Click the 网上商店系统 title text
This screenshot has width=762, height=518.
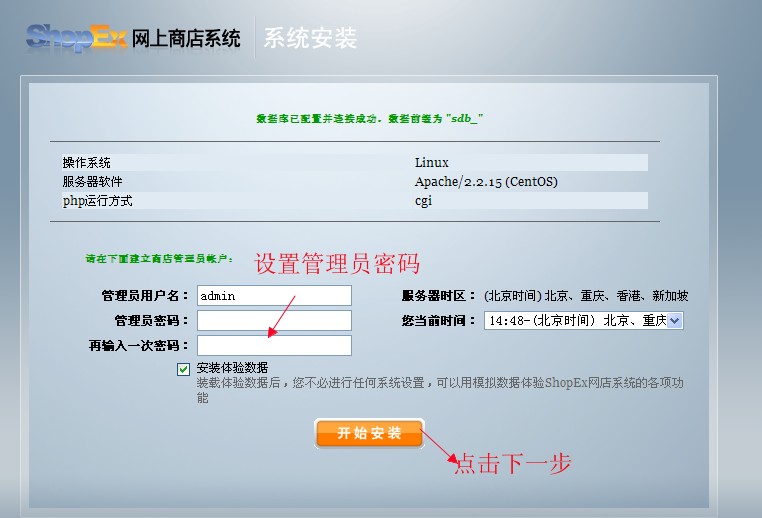pos(186,38)
